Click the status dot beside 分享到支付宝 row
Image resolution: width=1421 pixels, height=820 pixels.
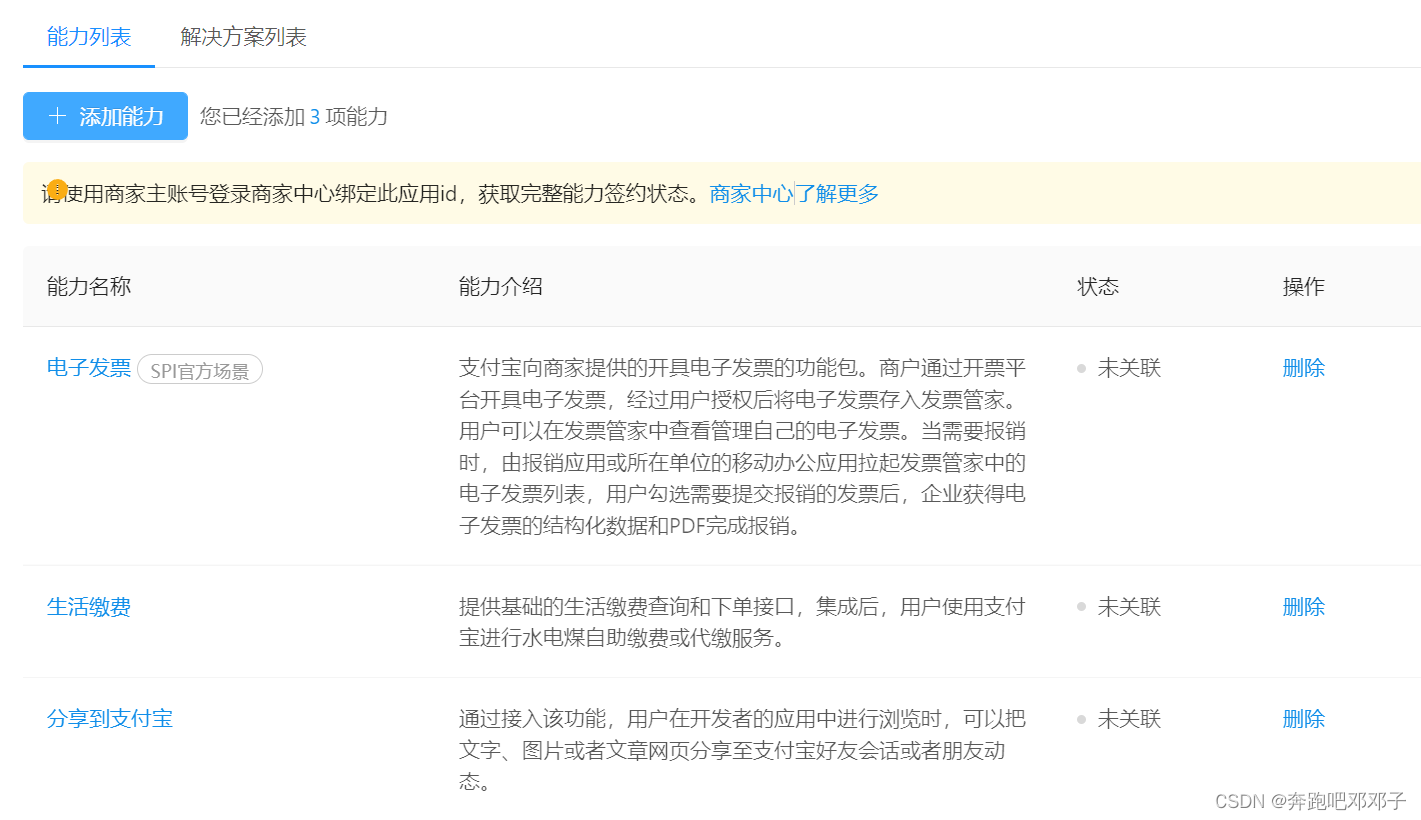click(x=1080, y=718)
